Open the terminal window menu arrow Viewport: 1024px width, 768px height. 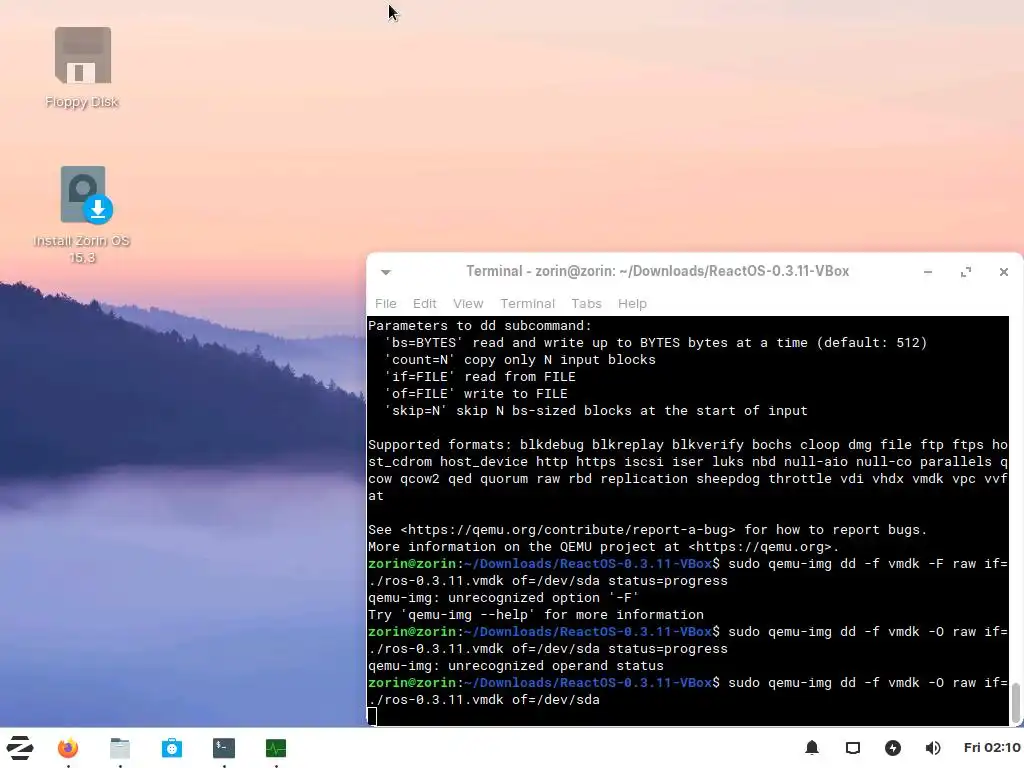(385, 272)
